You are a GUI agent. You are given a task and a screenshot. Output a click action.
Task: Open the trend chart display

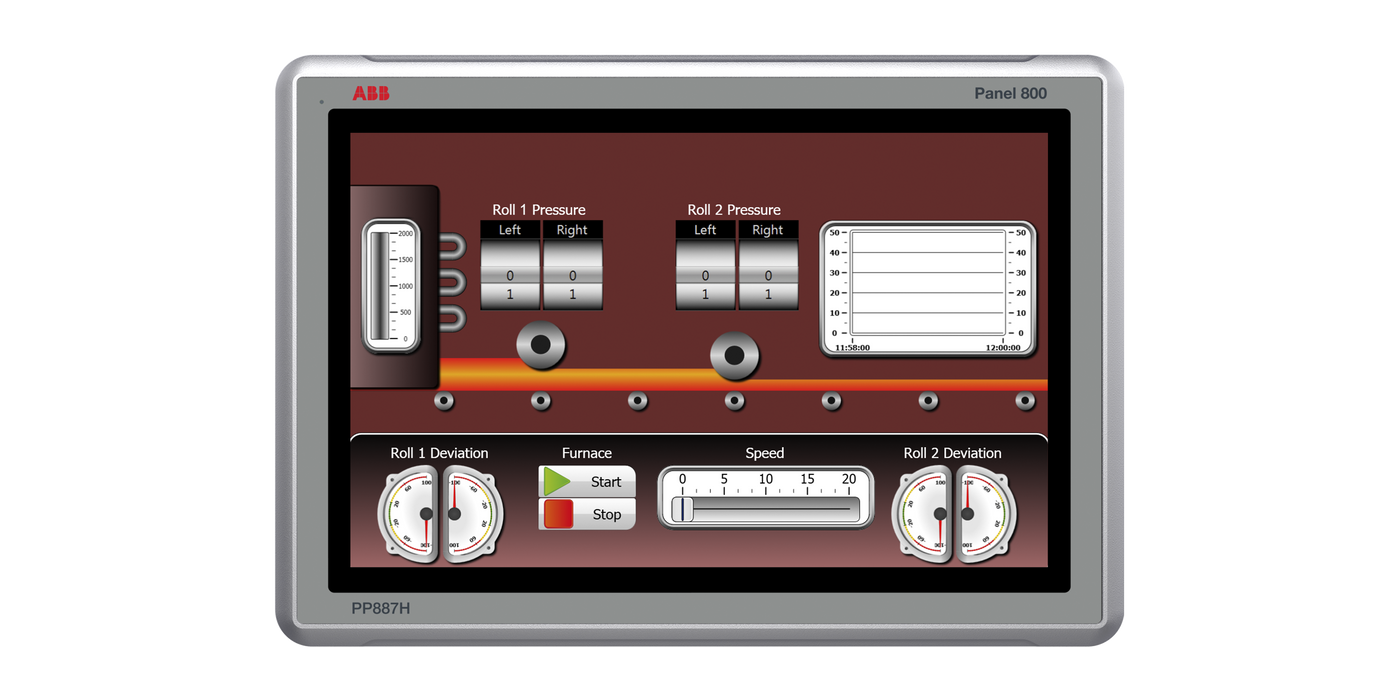point(927,288)
